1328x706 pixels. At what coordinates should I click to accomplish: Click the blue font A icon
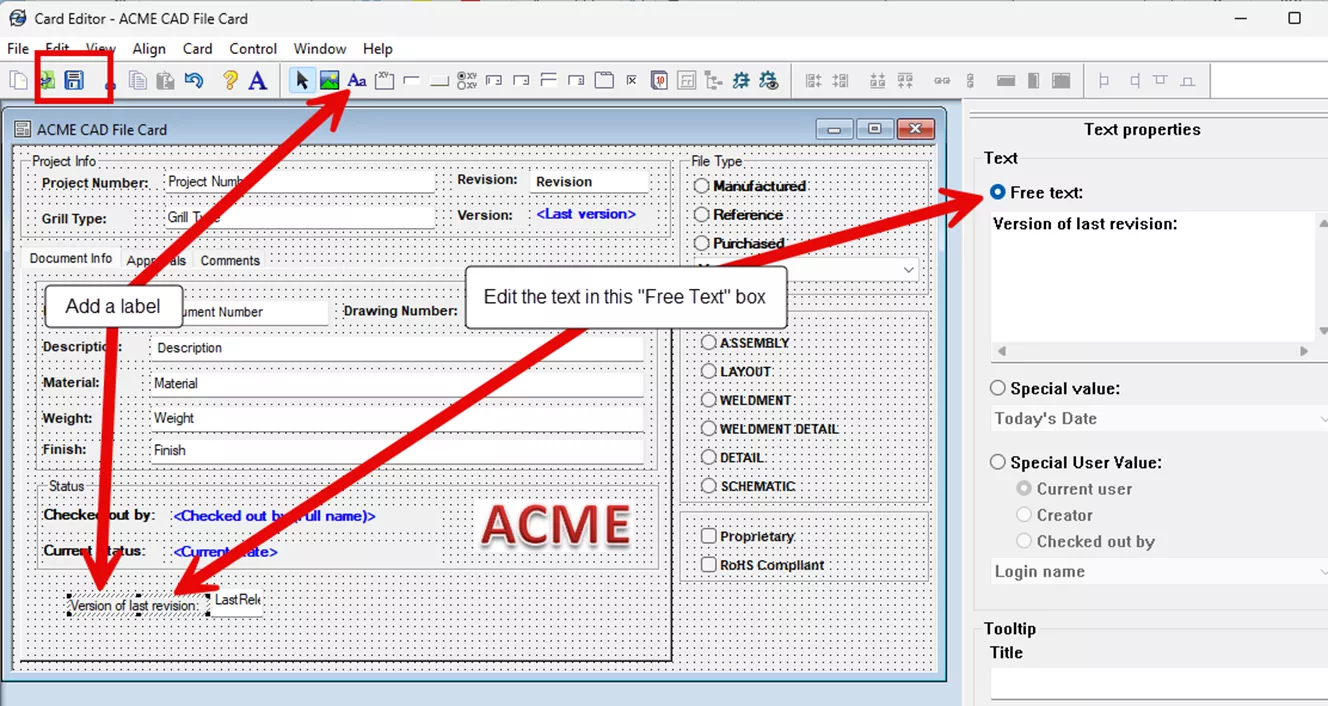click(x=258, y=80)
